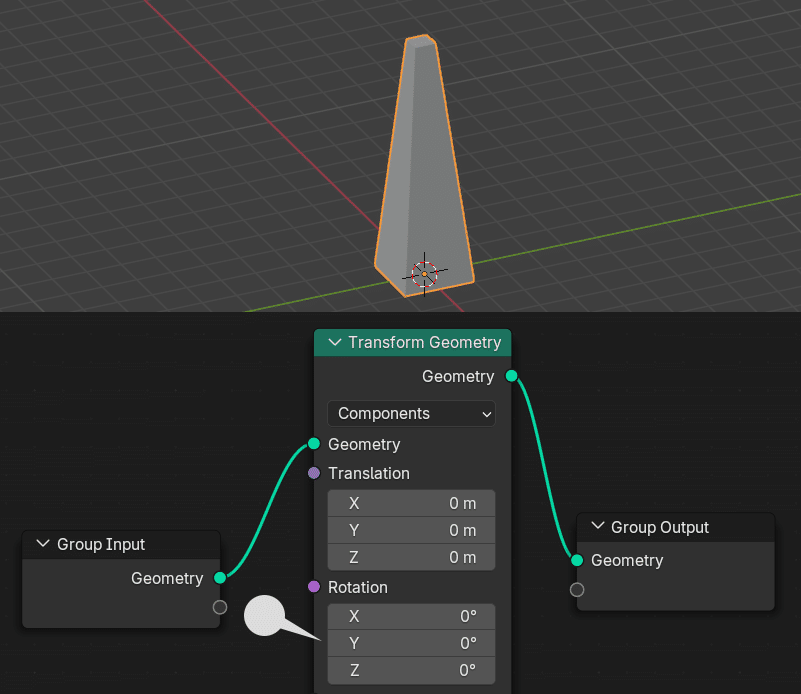Click the Transform Geometry input Geometry socket
801x694 pixels.
pos(314,444)
